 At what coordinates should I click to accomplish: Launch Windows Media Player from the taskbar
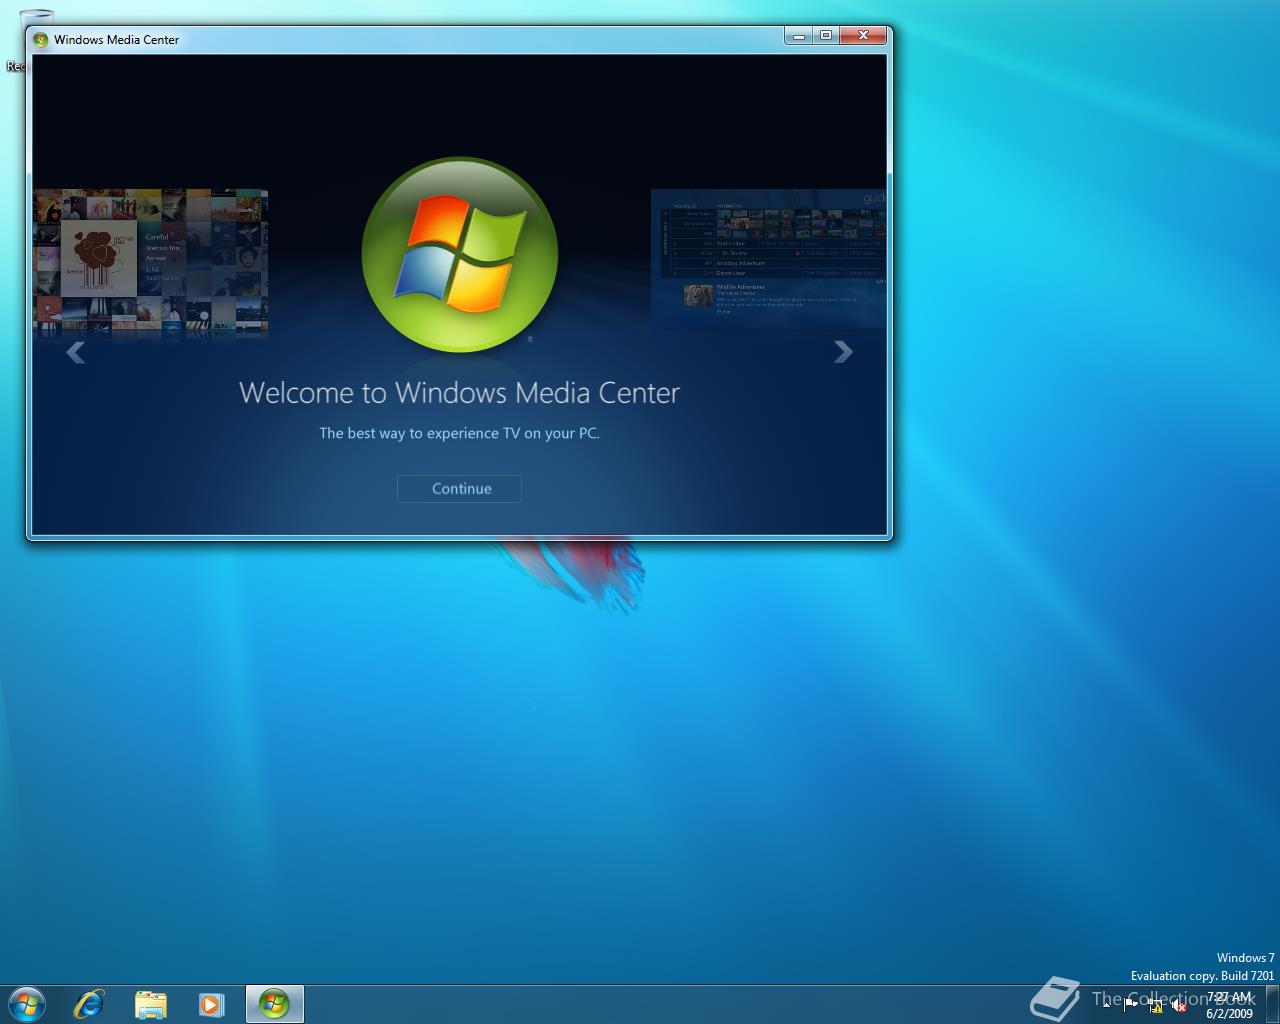click(x=211, y=1004)
